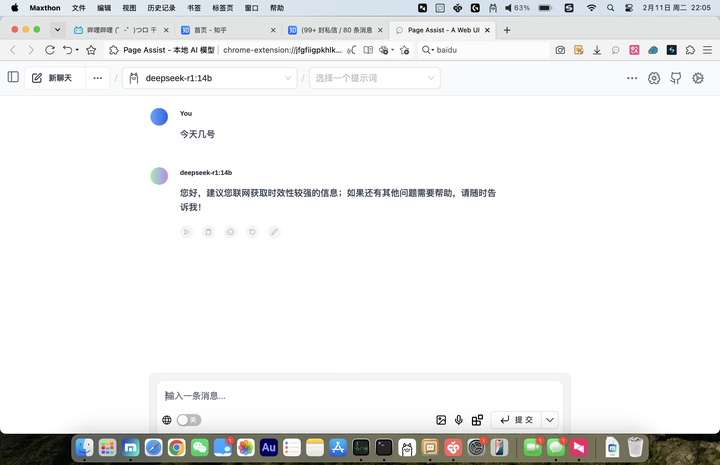Viewport: 720px width, 465px height.
Task: Open the 历史记录 menu
Action: tap(161, 8)
